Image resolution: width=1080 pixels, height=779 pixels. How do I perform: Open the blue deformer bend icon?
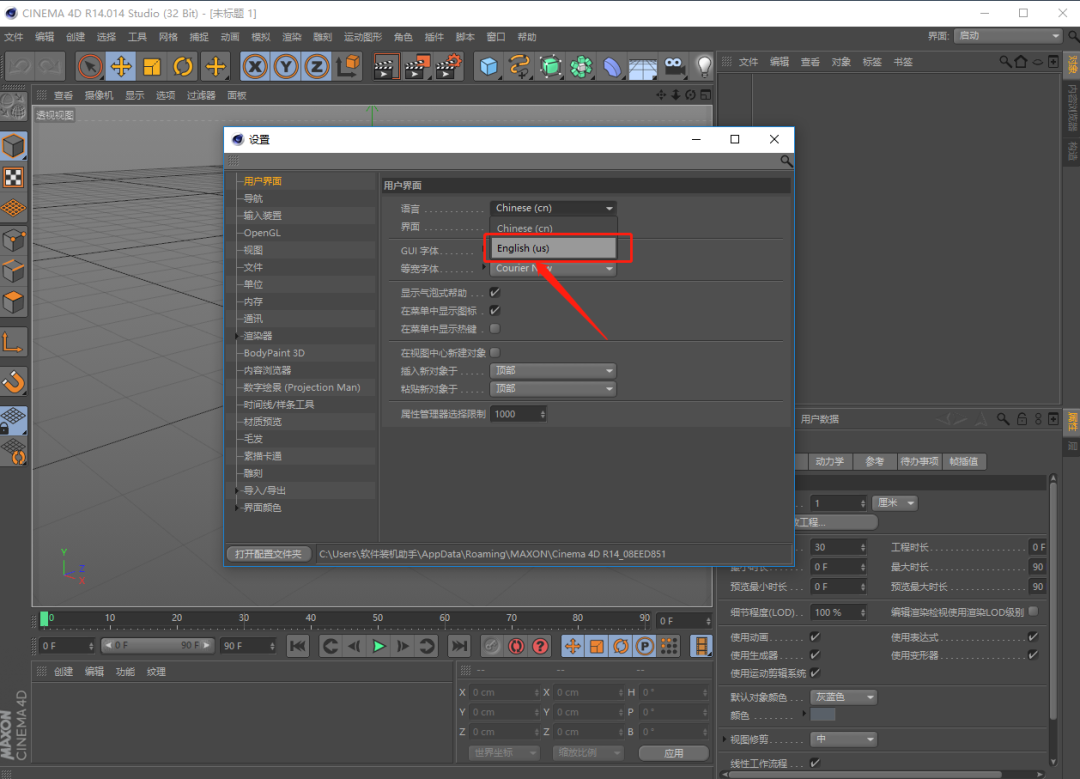(612, 67)
